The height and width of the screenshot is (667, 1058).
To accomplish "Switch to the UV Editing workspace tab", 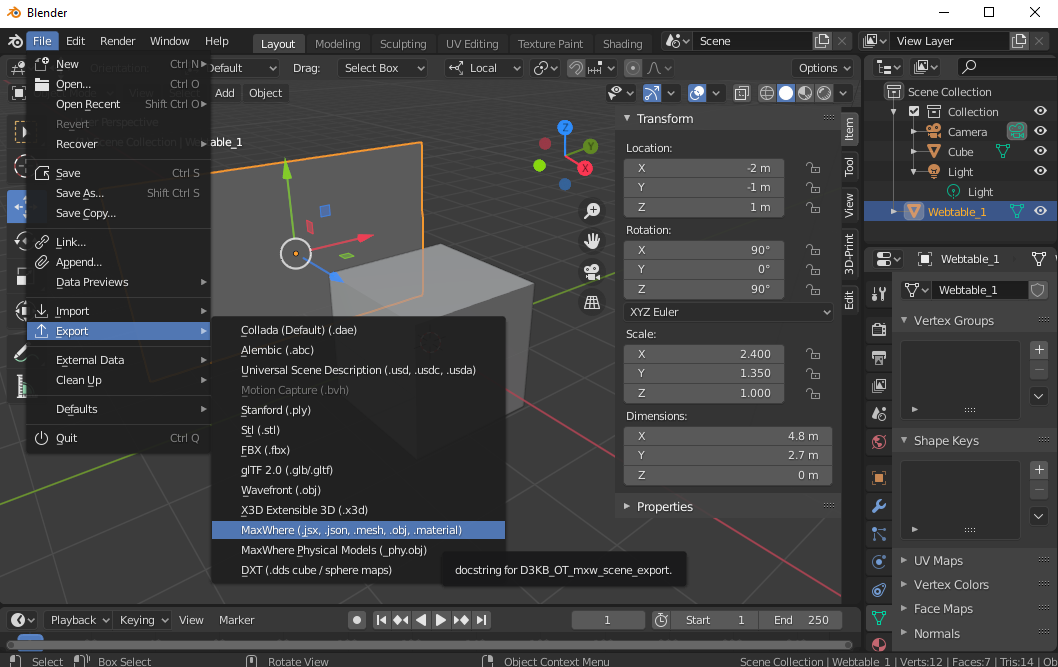I will point(472,44).
